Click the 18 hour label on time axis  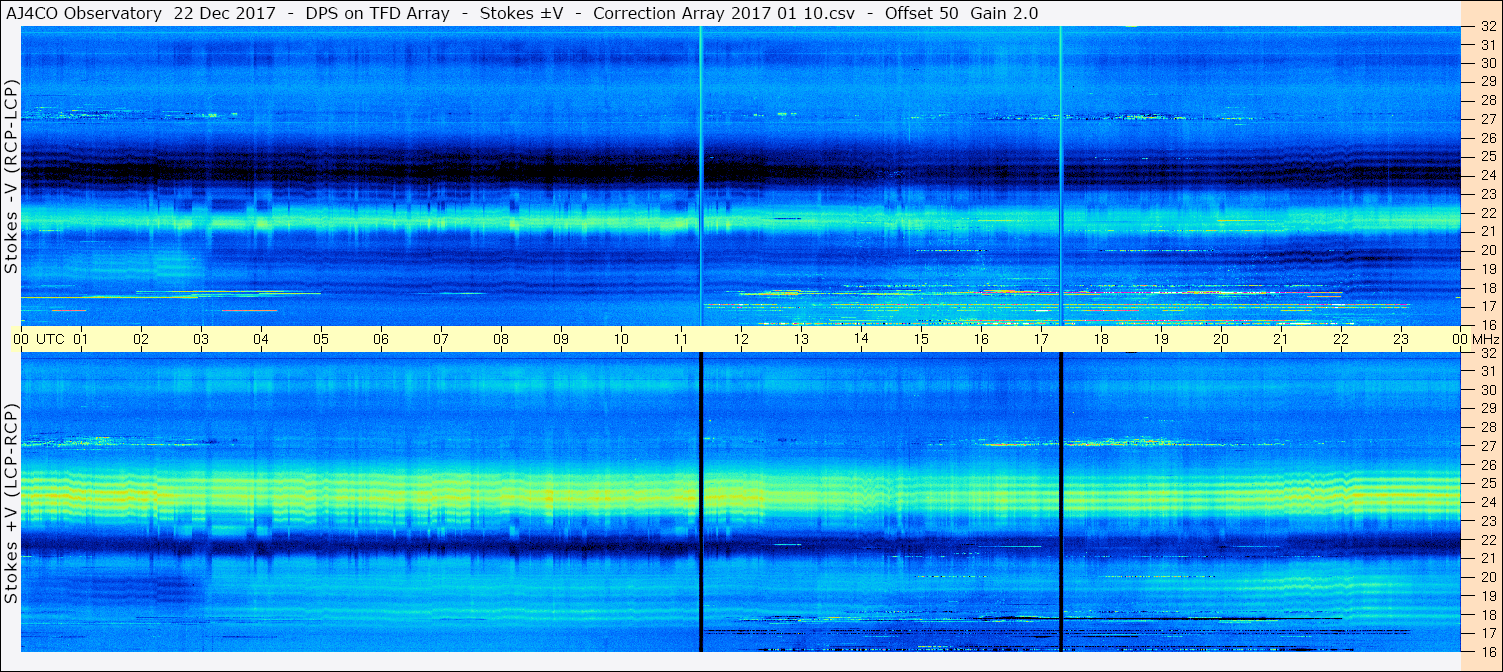1101,339
